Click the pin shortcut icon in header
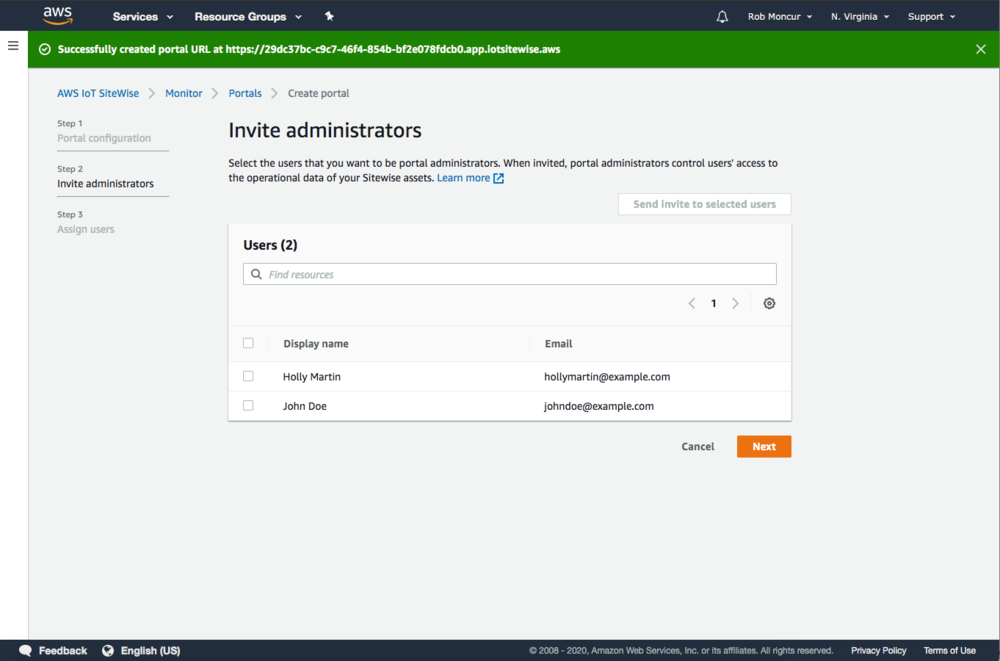This screenshot has height=661, width=1000. 329,17
